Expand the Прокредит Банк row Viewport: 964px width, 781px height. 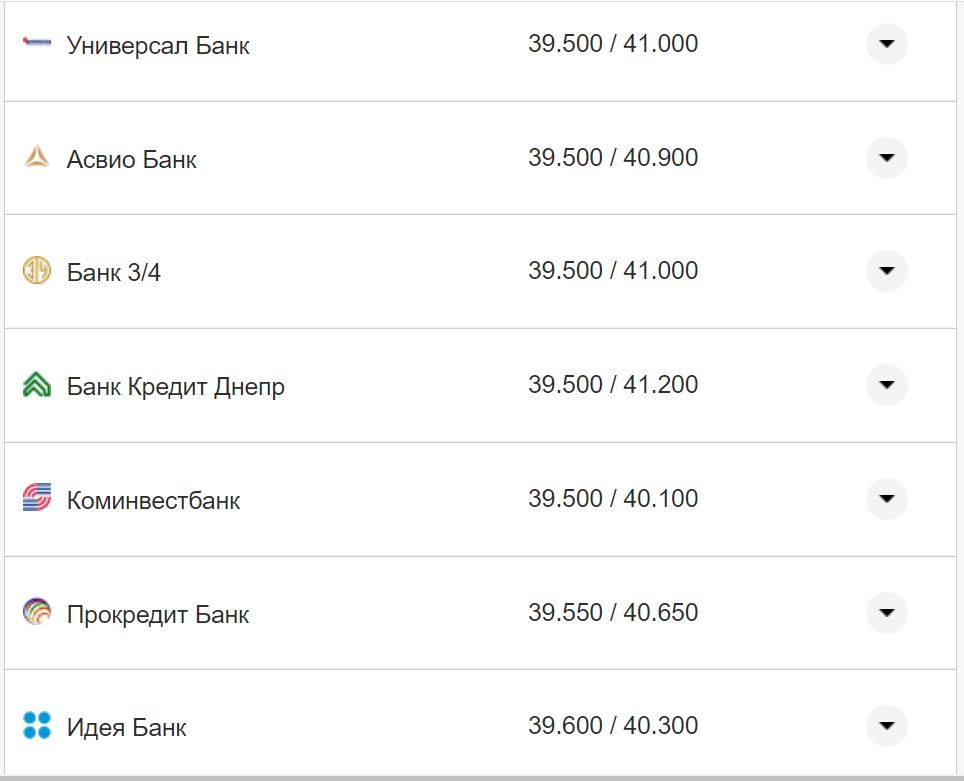(886, 612)
